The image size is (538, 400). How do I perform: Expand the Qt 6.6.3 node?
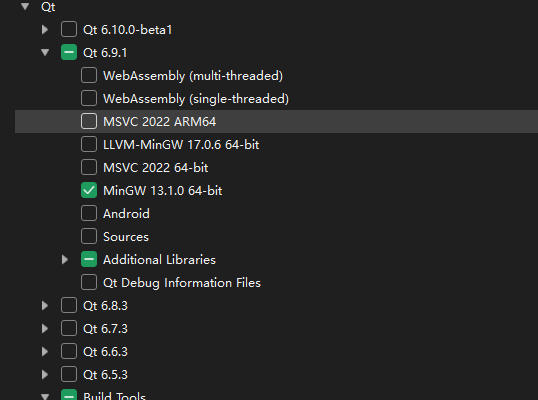45,352
